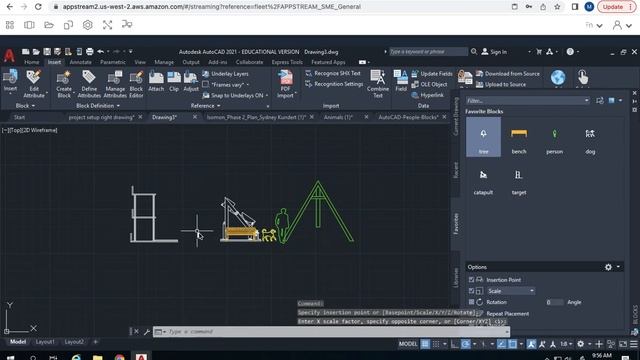The image size is (640, 360).
Task: Open annotation scale 1:8 dropdown
Action: pos(566,344)
